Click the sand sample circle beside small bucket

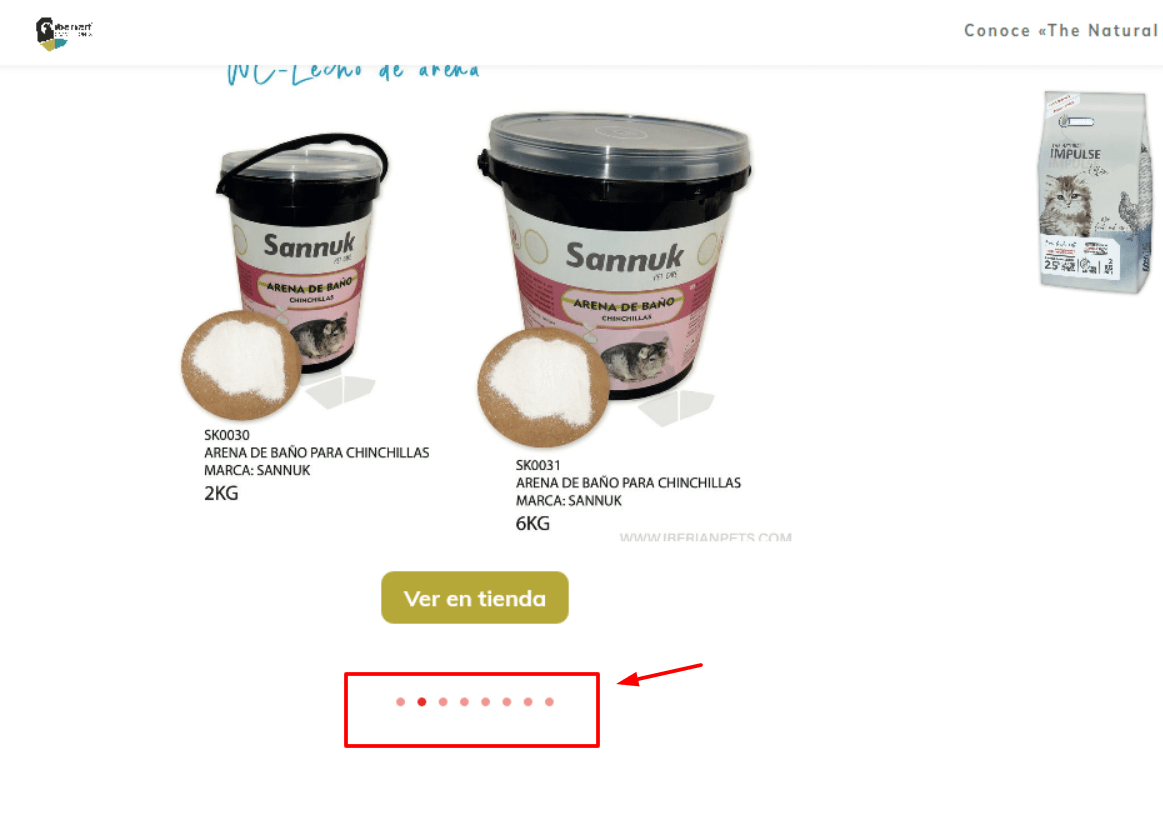241,365
